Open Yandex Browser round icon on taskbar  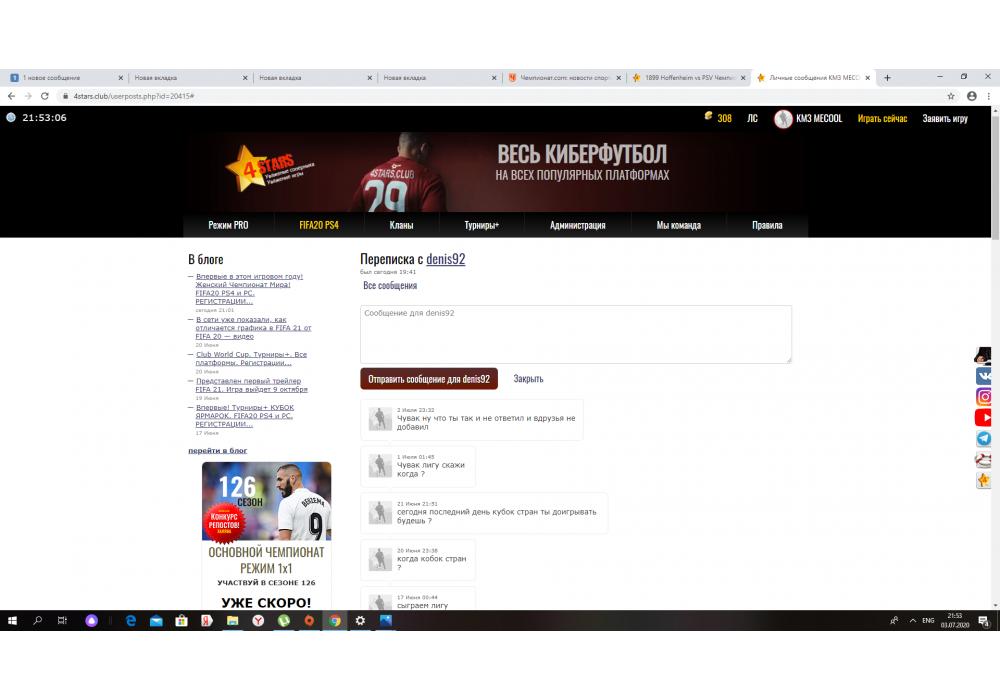click(258, 620)
